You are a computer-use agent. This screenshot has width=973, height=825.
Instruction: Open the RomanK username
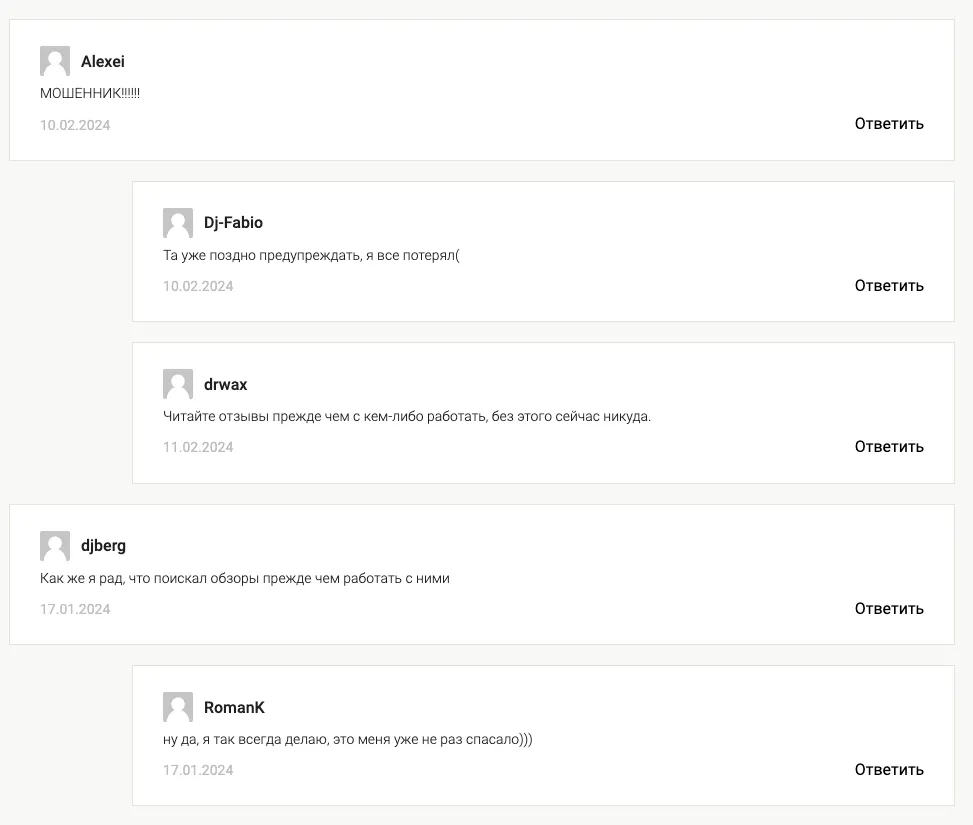click(234, 708)
